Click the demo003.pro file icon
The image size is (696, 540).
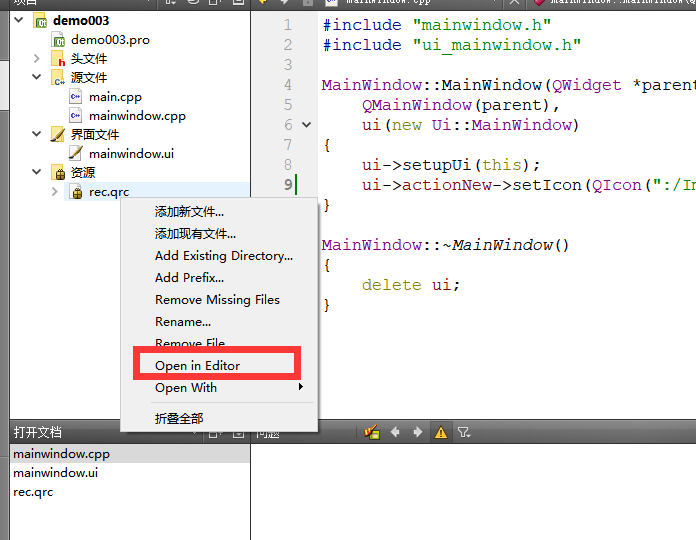58,39
